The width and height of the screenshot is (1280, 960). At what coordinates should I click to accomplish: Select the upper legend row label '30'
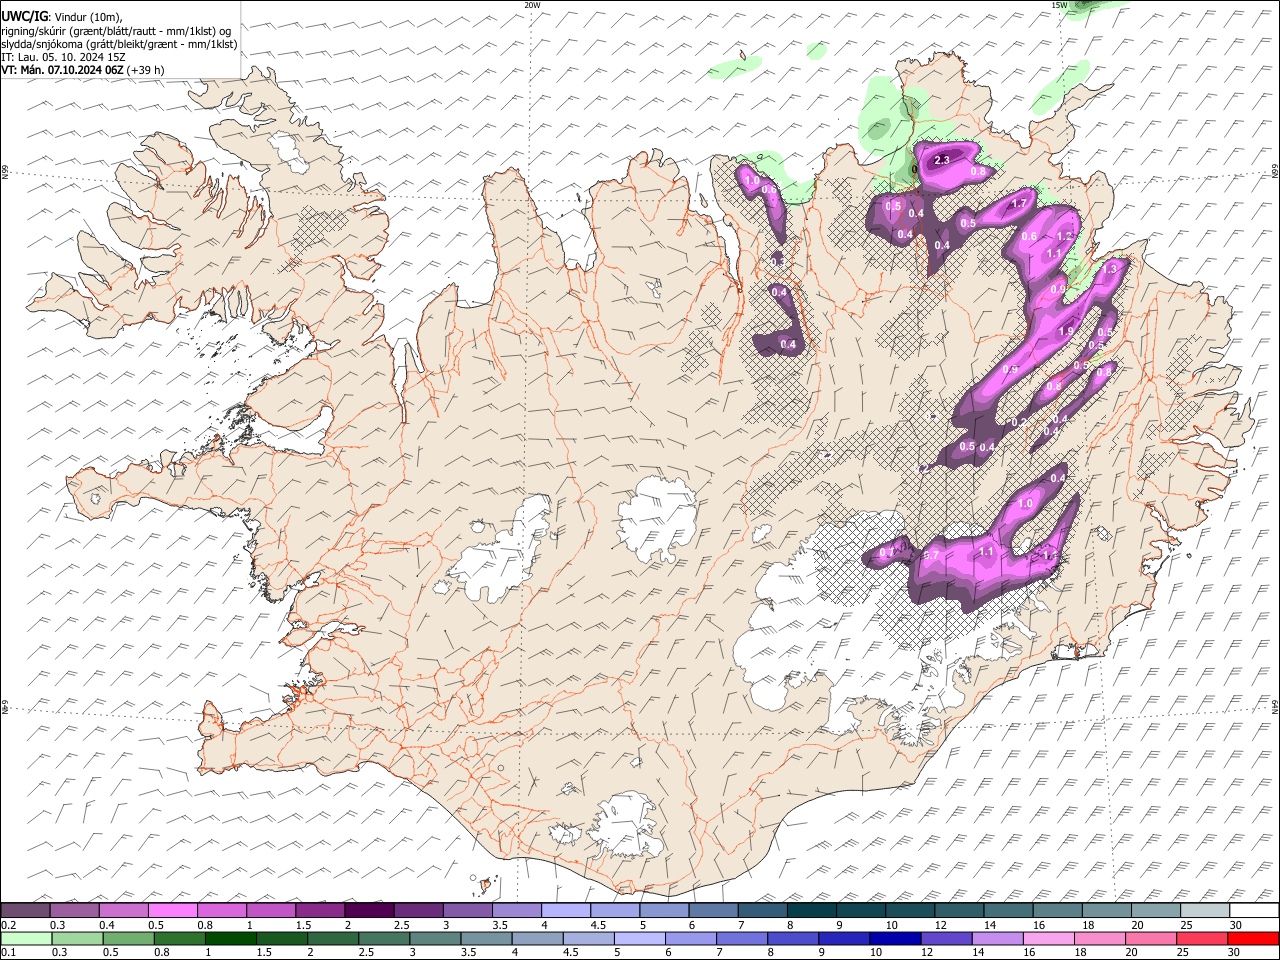(x=1235, y=925)
